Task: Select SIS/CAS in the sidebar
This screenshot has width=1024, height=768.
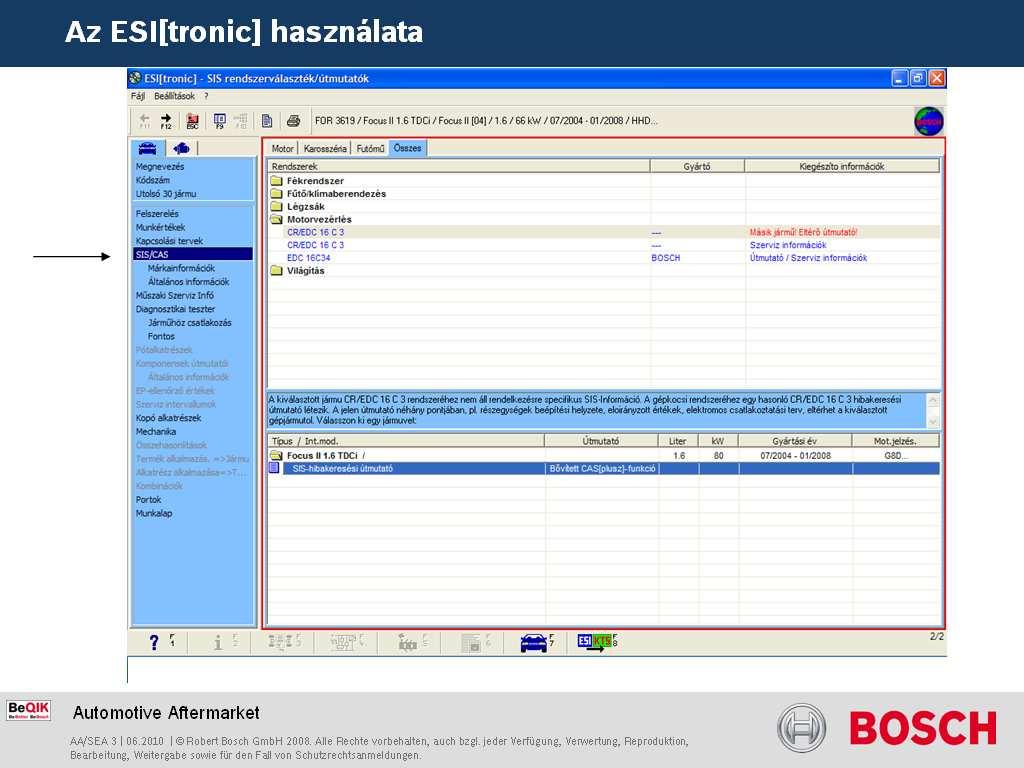Action: (x=193, y=255)
